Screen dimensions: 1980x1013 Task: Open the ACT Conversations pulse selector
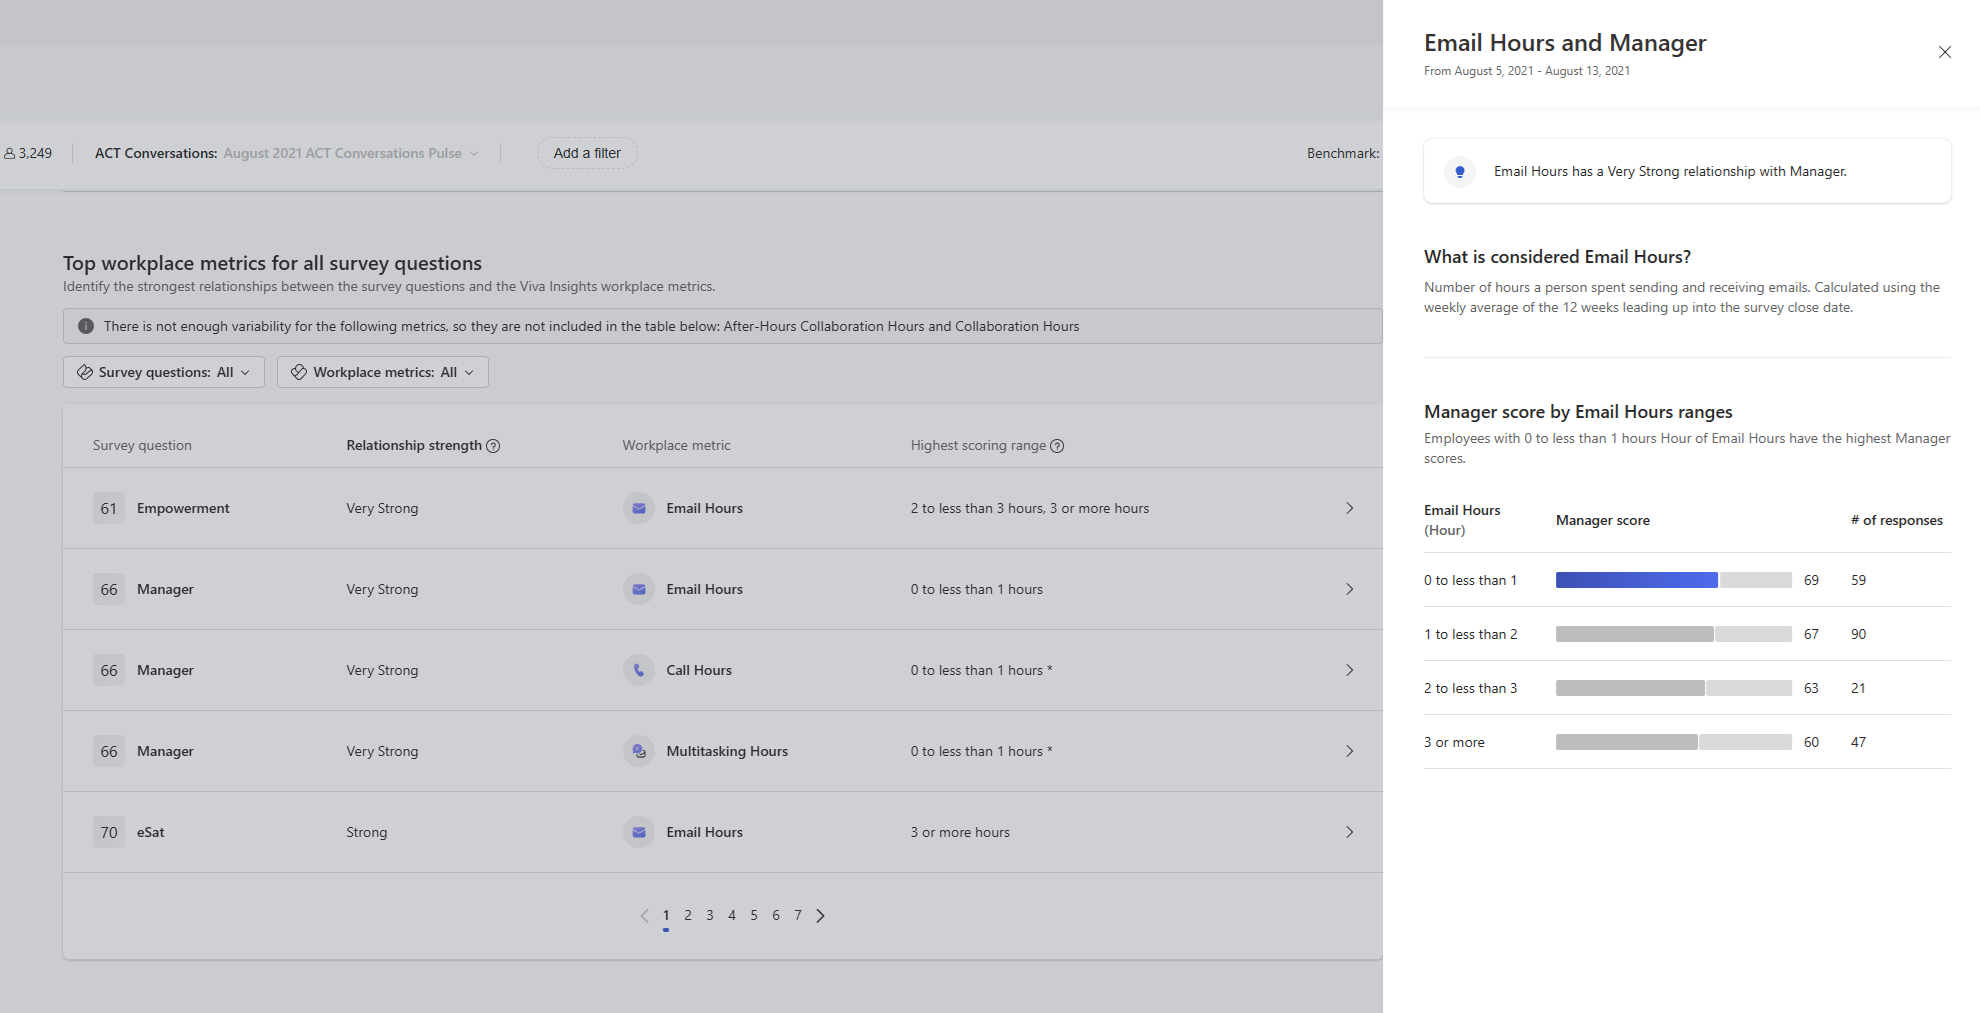[350, 153]
